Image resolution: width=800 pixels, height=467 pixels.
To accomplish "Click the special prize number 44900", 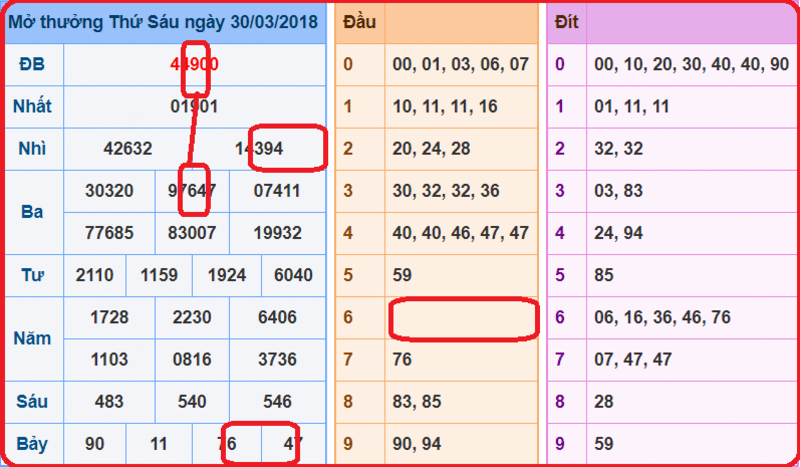I will click(194, 64).
